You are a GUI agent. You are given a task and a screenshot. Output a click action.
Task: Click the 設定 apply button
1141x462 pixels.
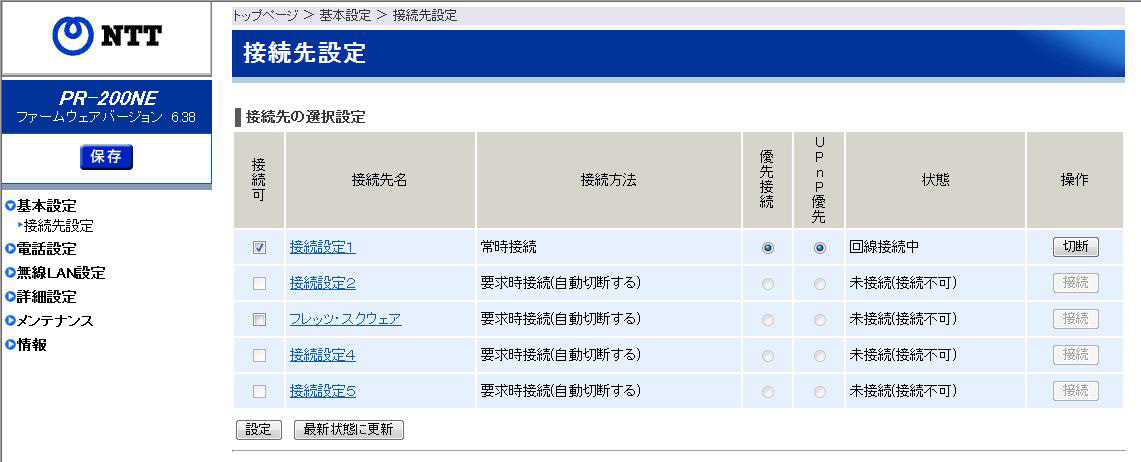tap(258, 430)
